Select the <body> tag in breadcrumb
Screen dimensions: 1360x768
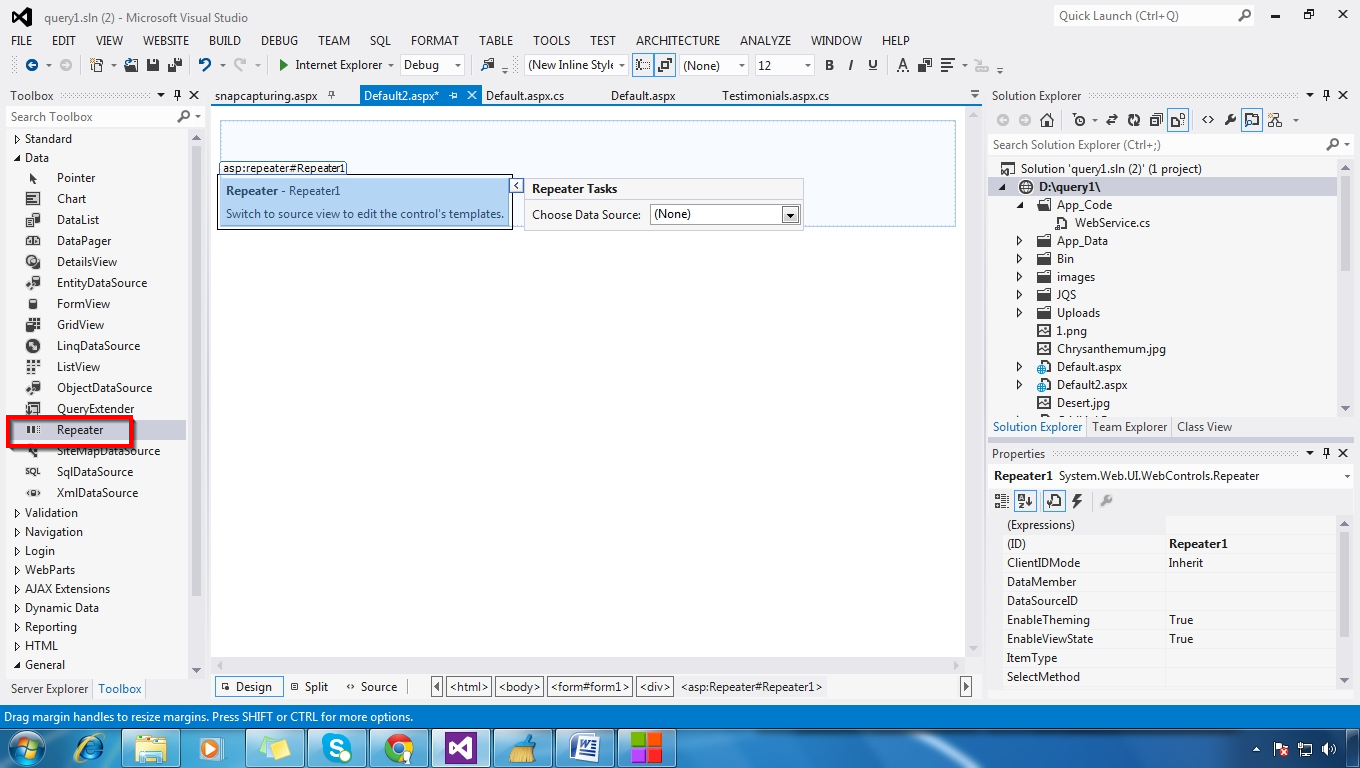click(x=520, y=687)
